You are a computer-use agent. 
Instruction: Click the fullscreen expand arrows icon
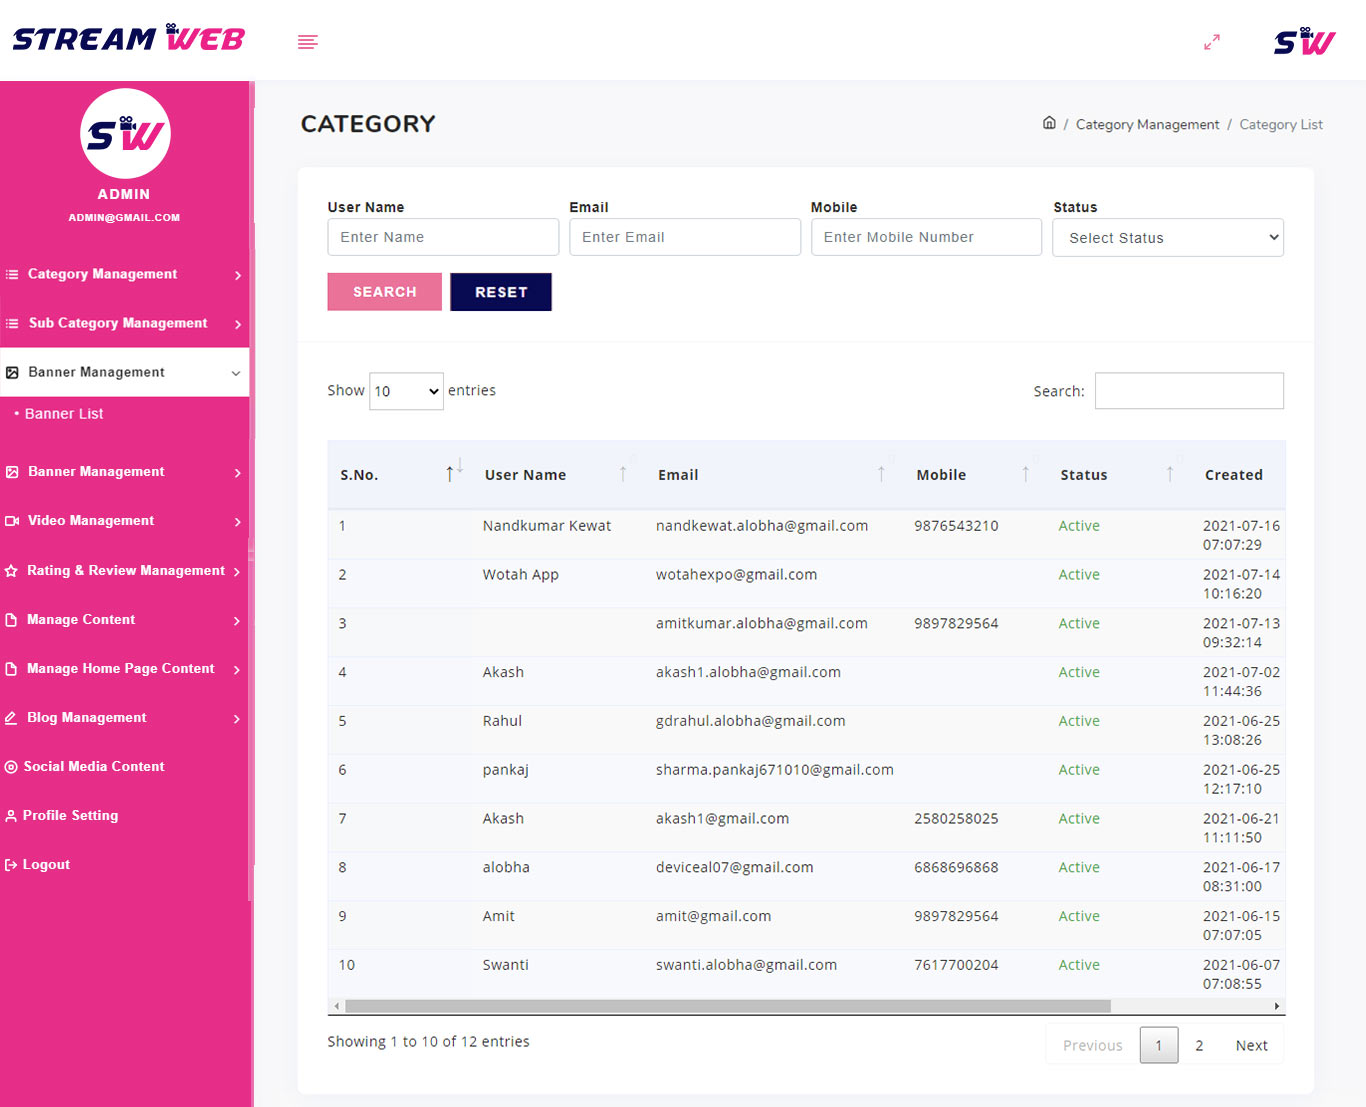(1211, 42)
